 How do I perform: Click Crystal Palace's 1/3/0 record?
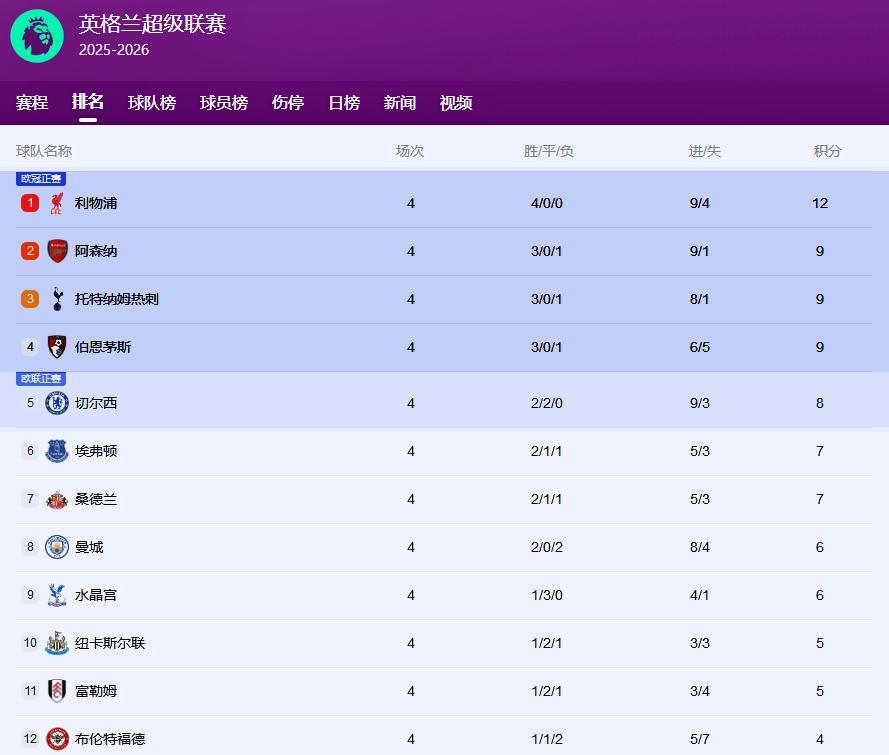pos(547,595)
